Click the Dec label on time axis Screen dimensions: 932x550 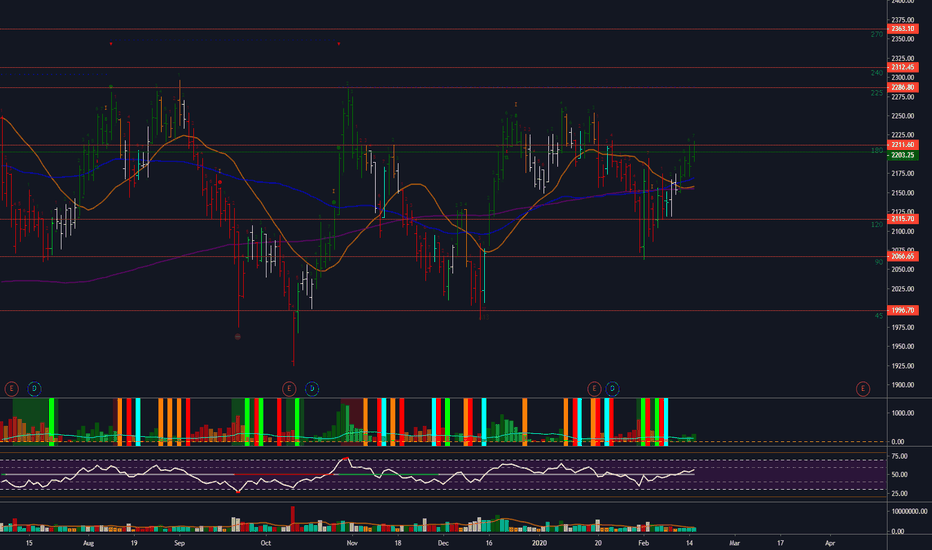443,543
